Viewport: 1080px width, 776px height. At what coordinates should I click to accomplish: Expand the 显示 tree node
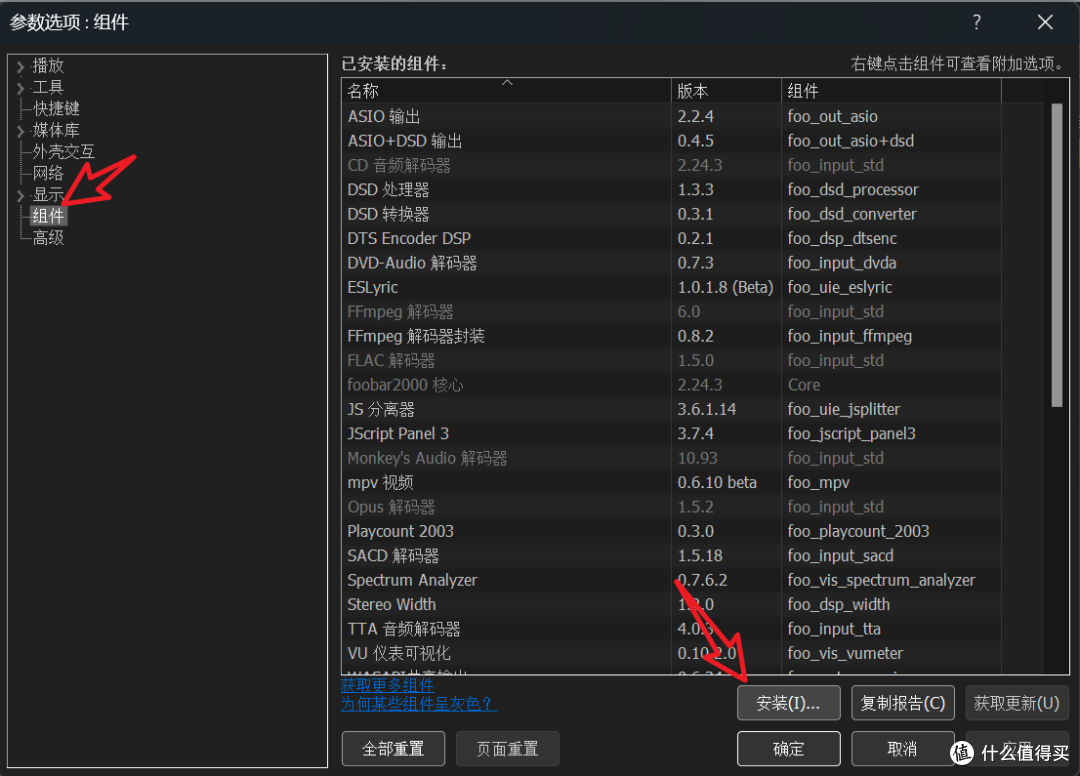tap(20, 196)
